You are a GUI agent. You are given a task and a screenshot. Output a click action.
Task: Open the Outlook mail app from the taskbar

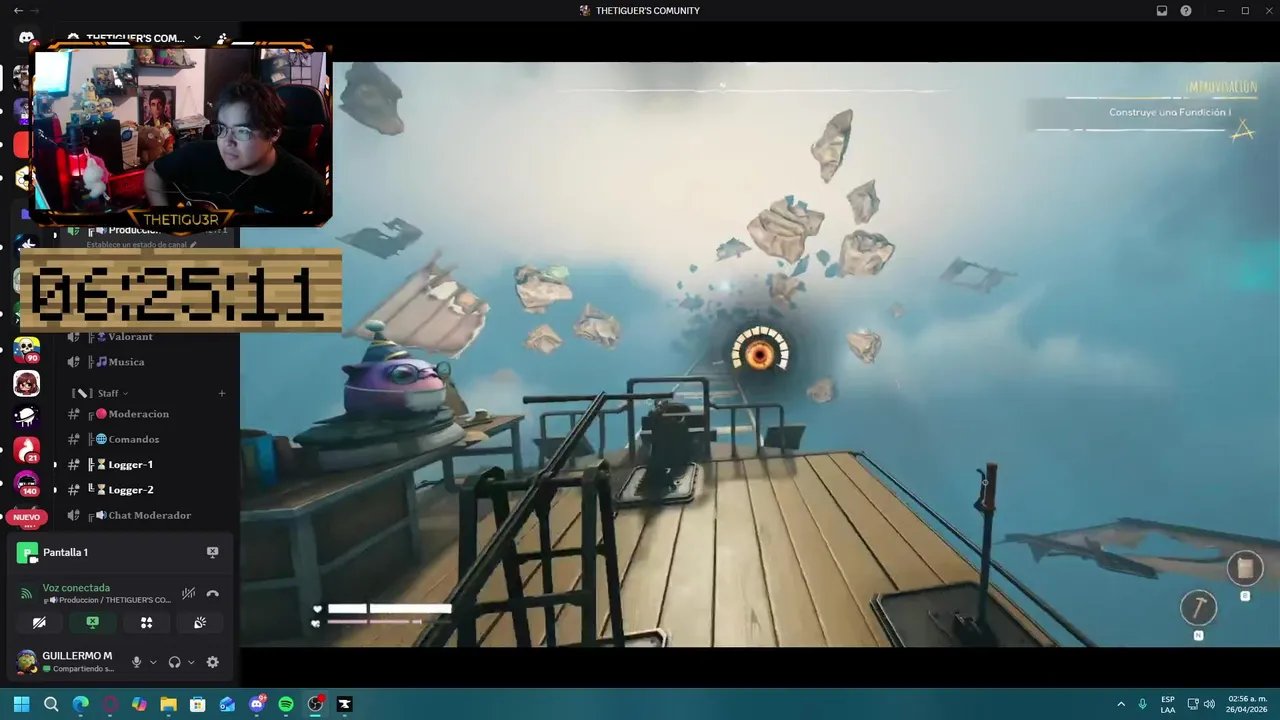pyautogui.click(x=227, y=704)
